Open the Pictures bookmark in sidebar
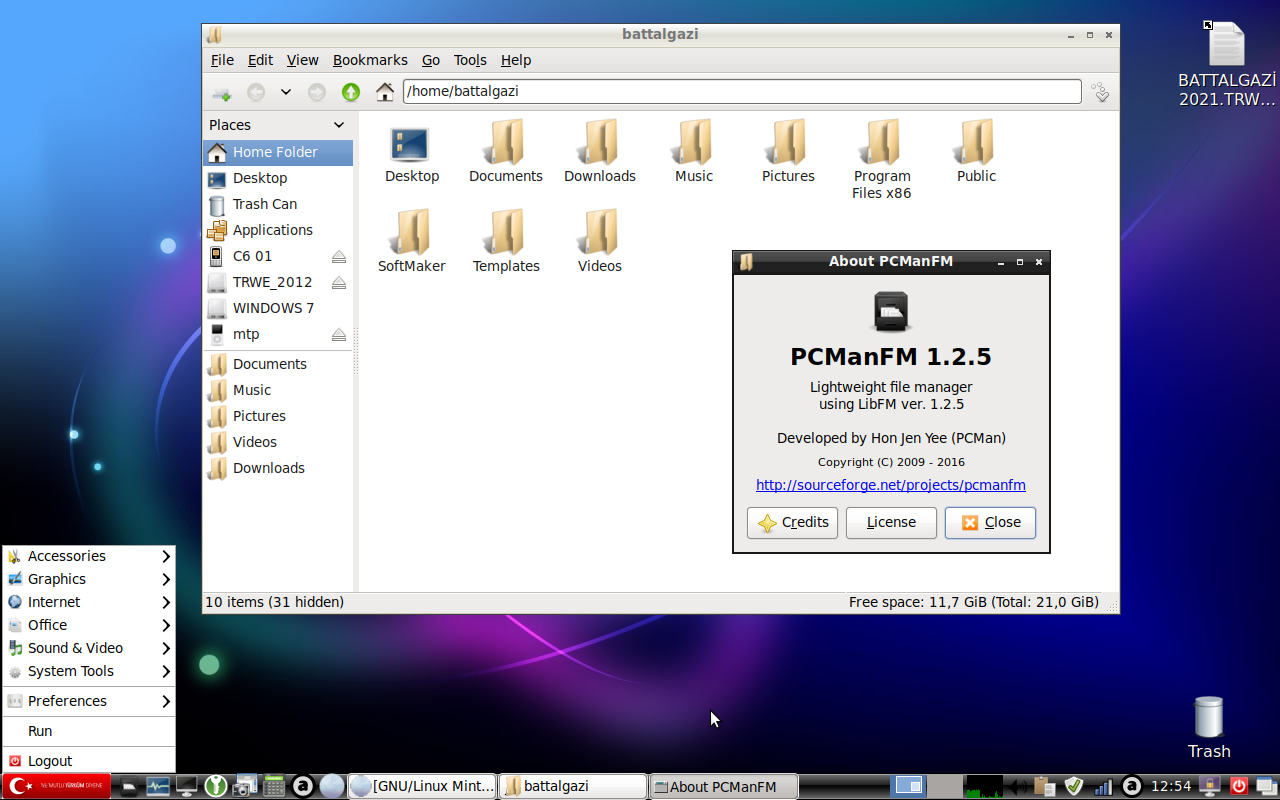Image resolution: width=1280 pixels, height=800 pixels. tap(278, 416)
